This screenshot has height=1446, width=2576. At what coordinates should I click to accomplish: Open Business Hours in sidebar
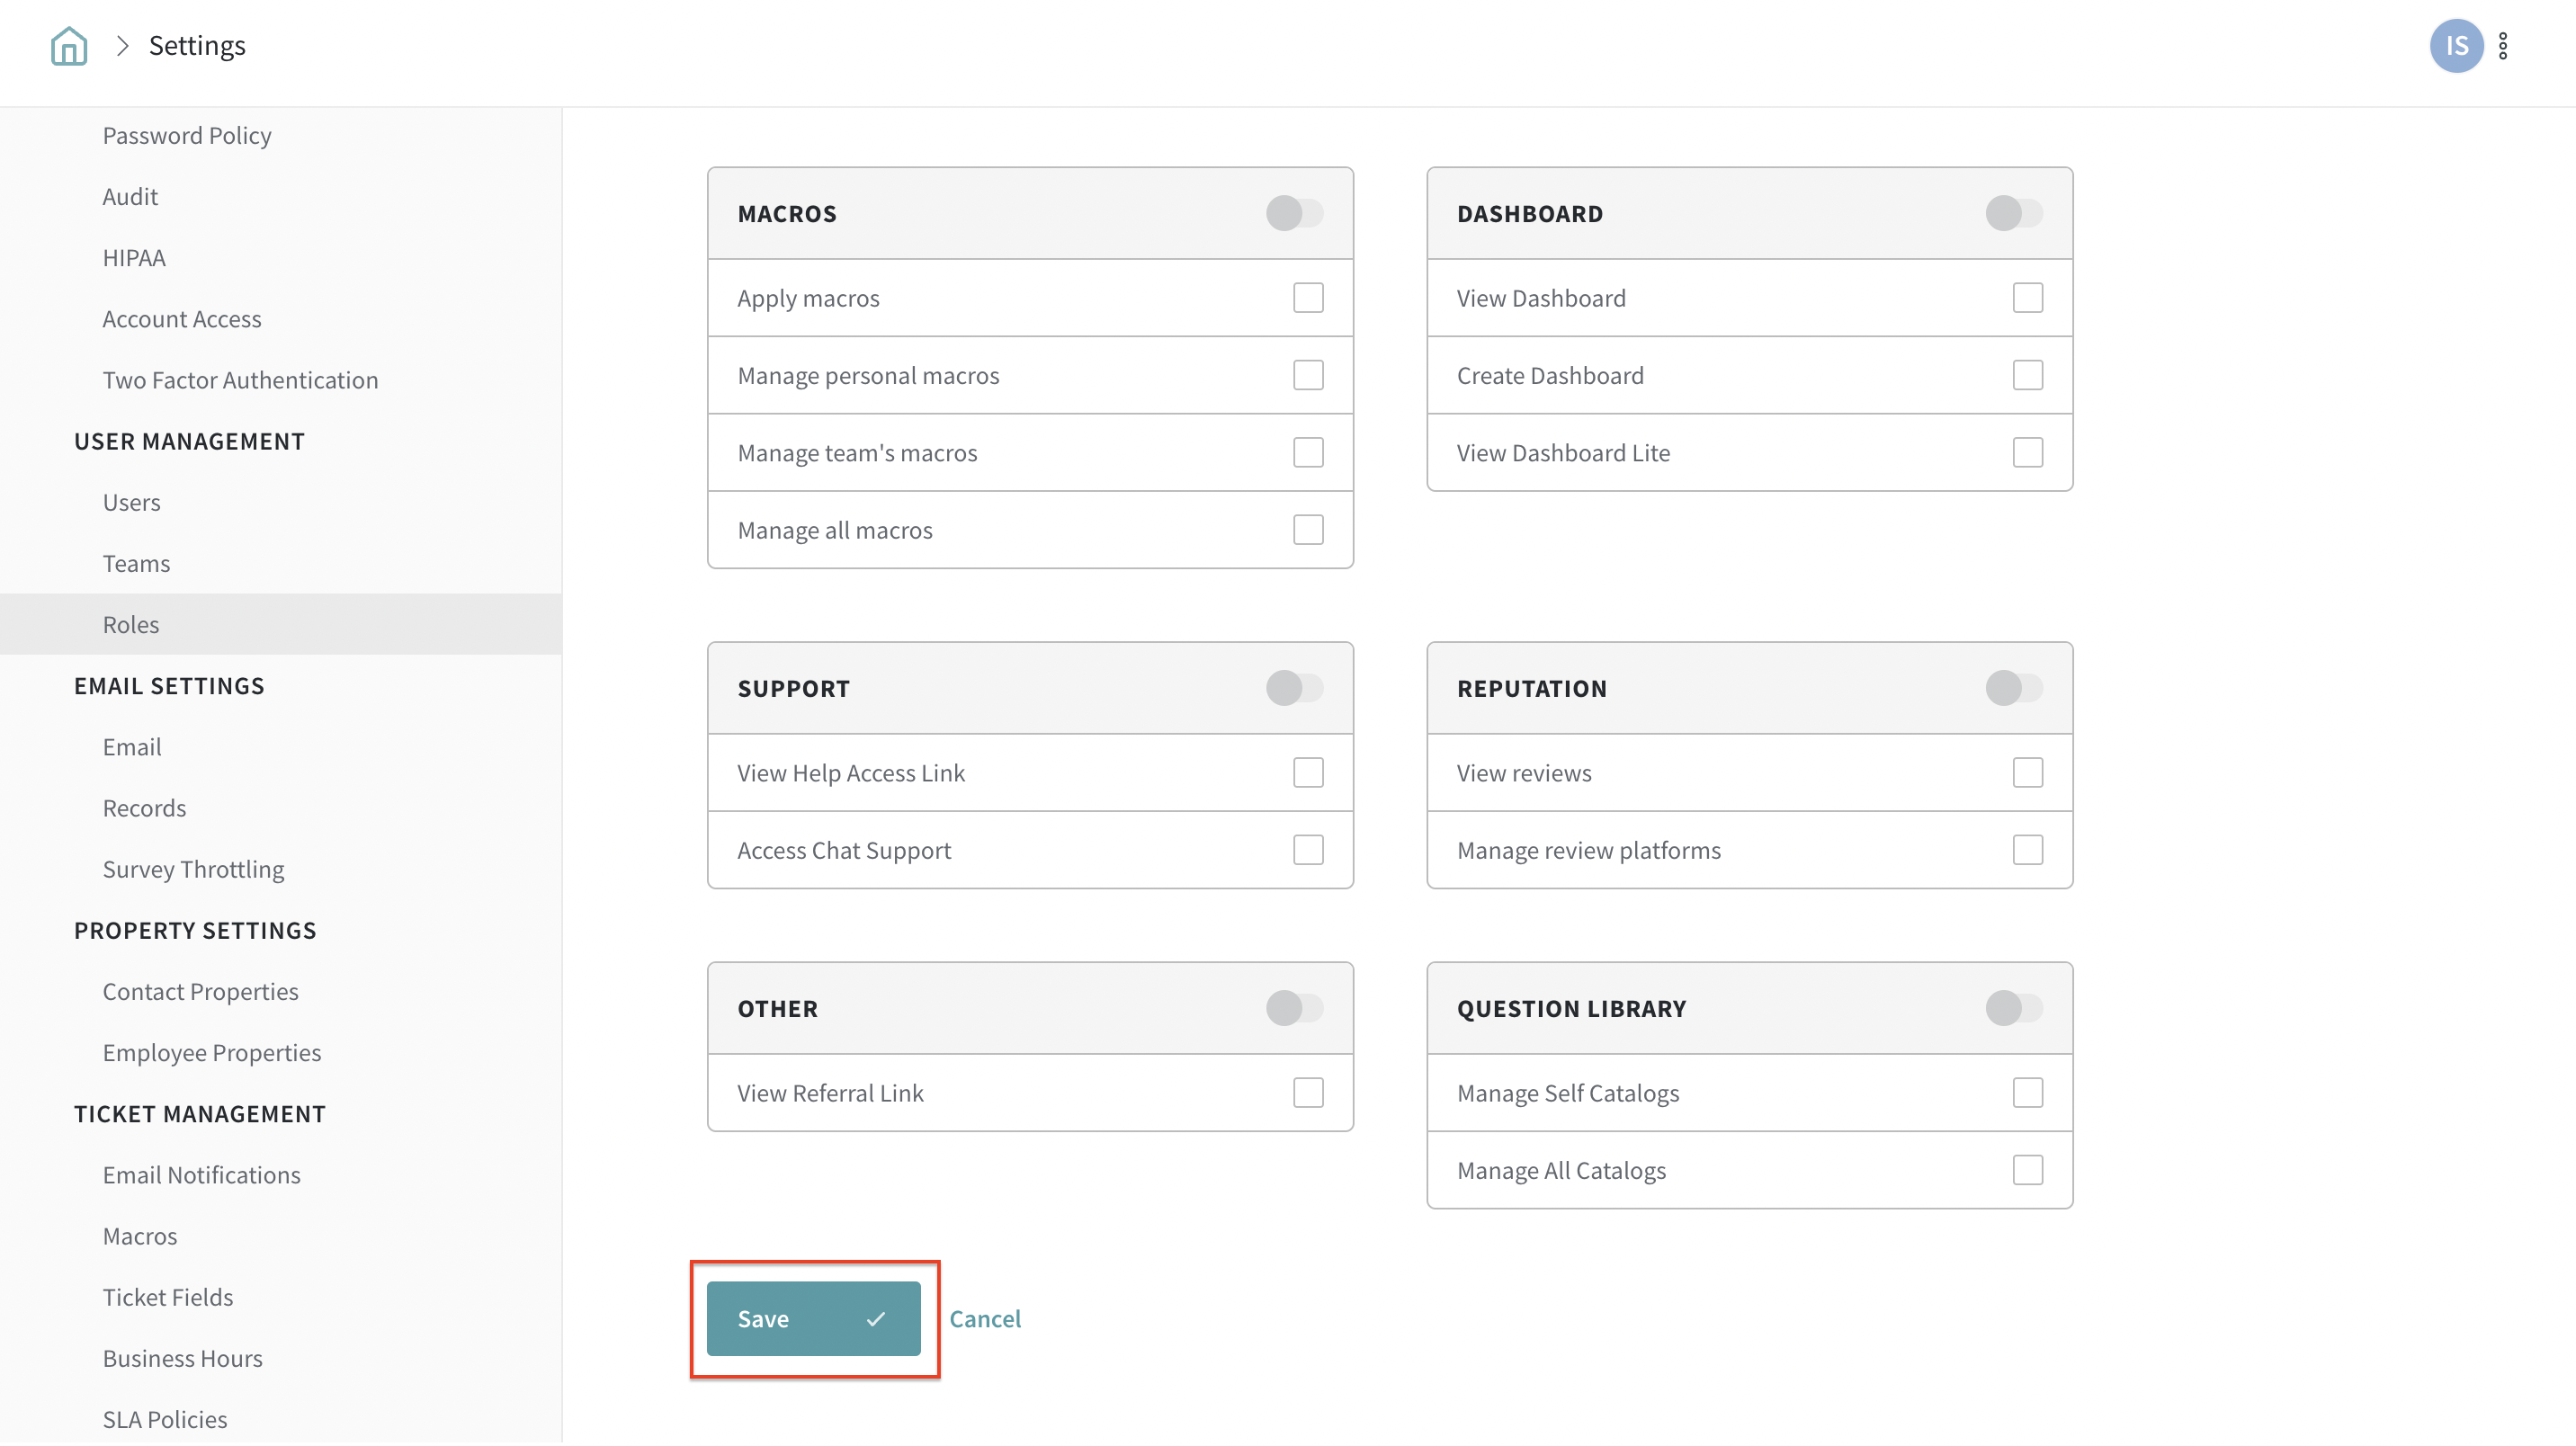[182, 1358]
